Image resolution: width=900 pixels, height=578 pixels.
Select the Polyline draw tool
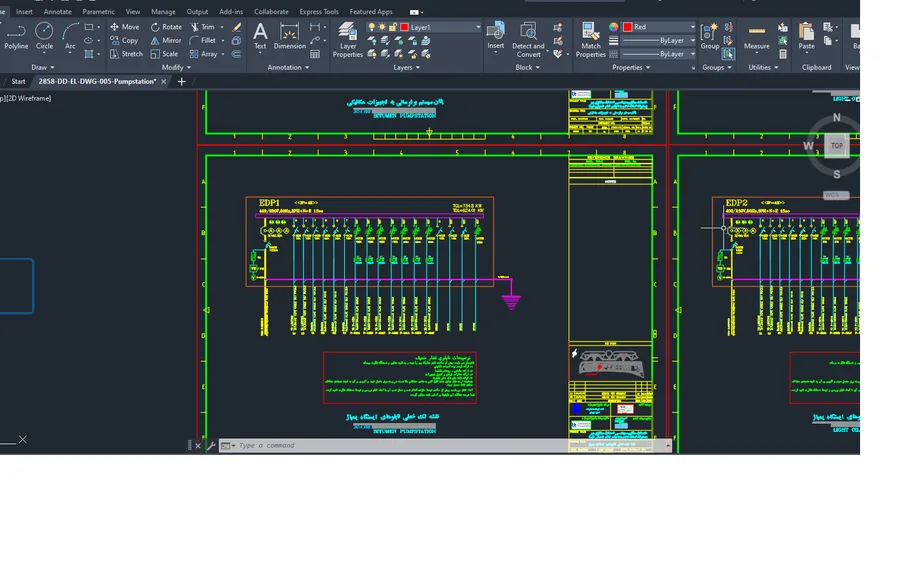tap(16, 36)
